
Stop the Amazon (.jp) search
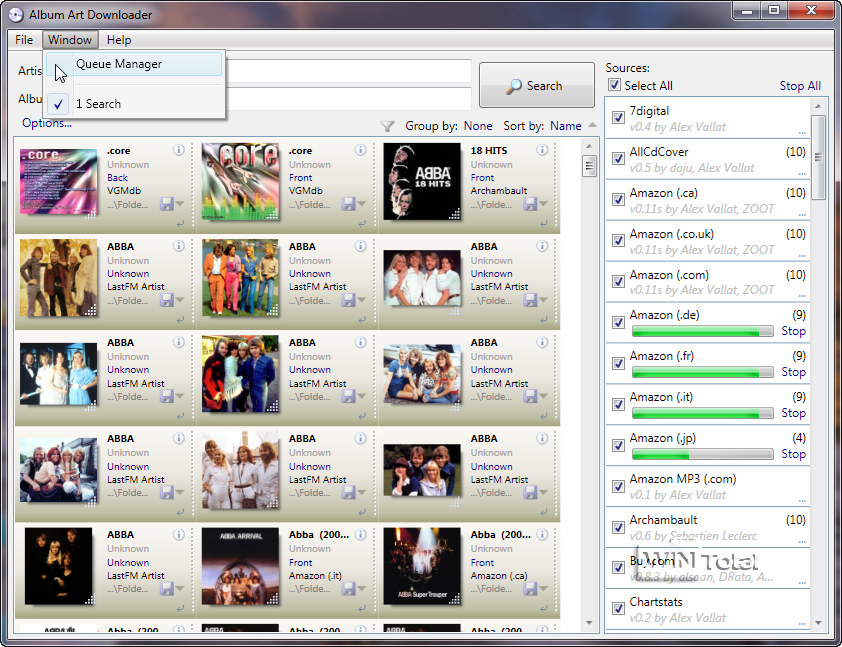793,454
